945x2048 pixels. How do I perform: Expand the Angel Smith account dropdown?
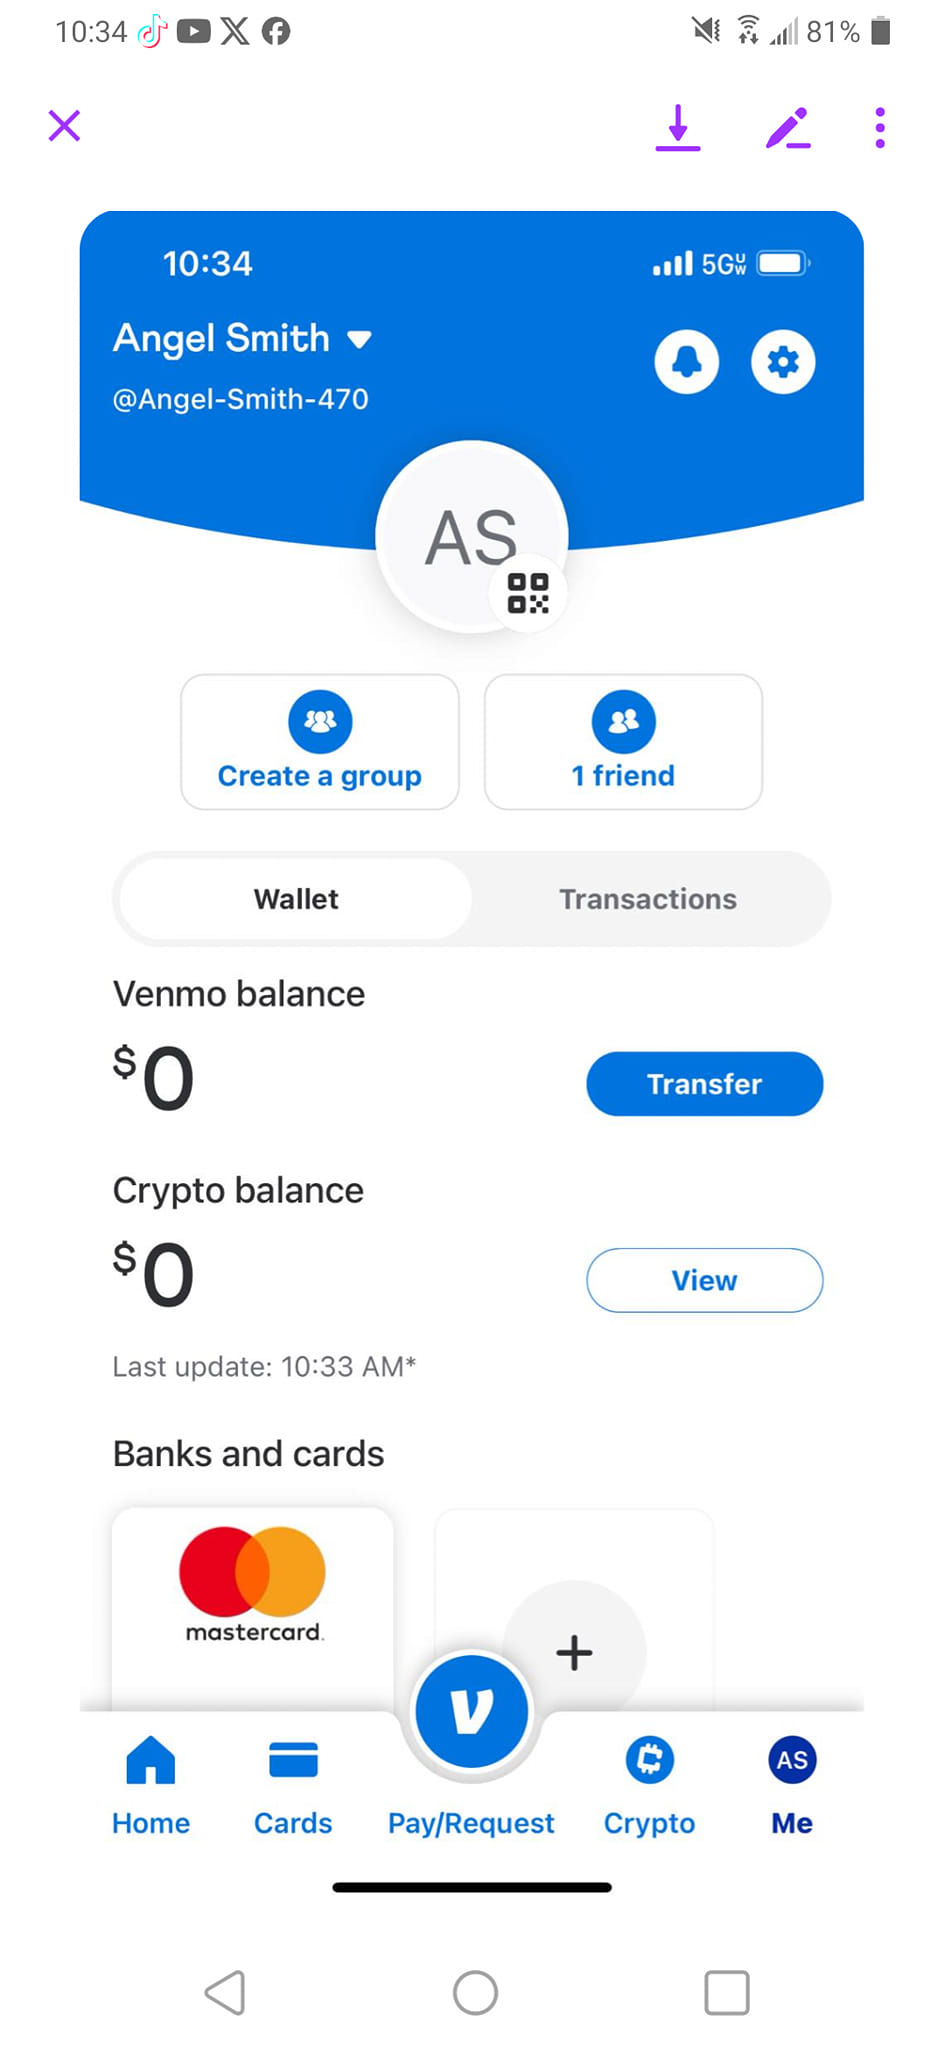359,340
